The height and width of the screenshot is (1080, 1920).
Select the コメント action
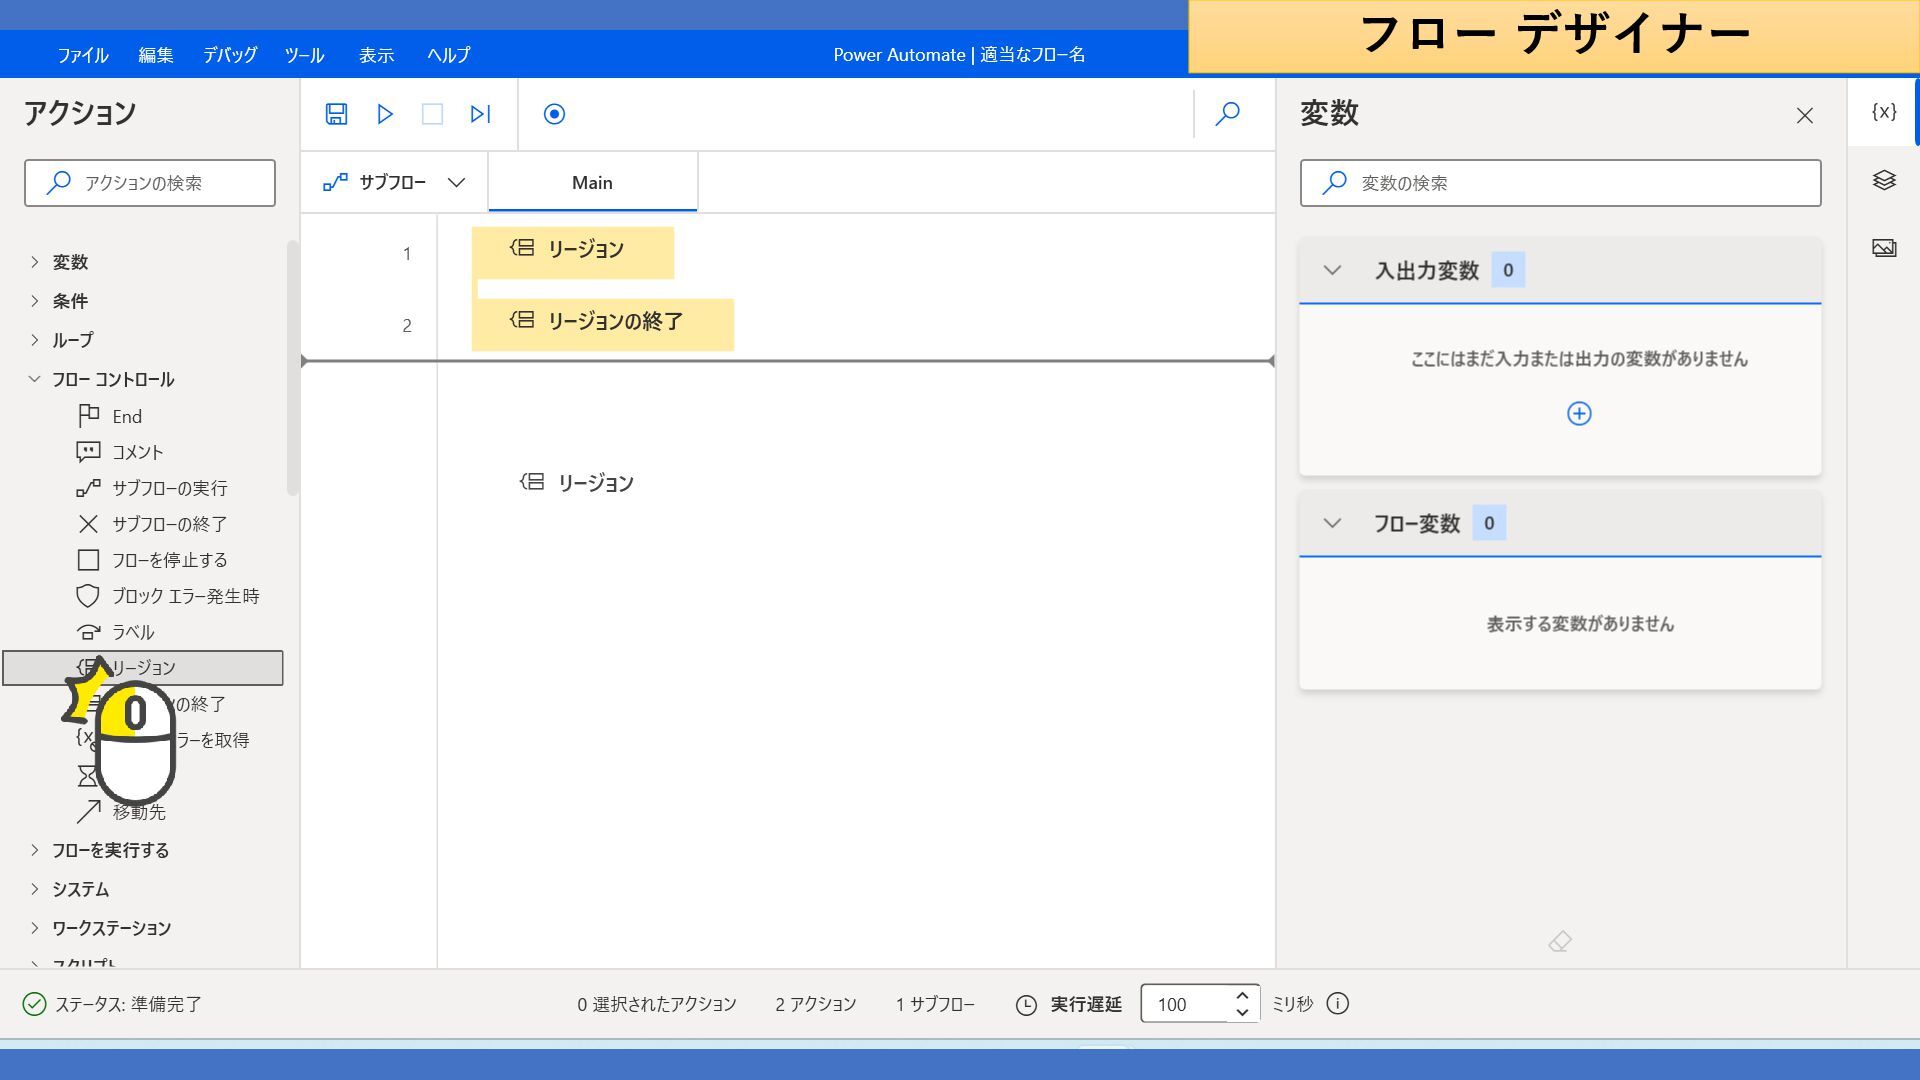pos(137,452)
